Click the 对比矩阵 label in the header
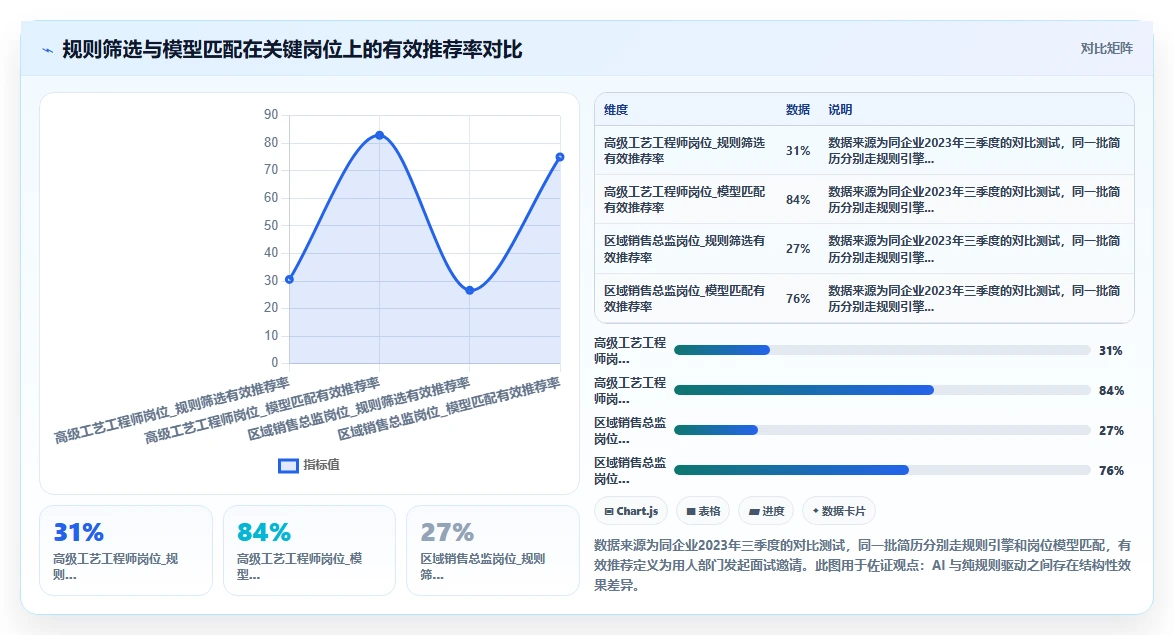The image size is (1174, 635). pos(1106,49)
